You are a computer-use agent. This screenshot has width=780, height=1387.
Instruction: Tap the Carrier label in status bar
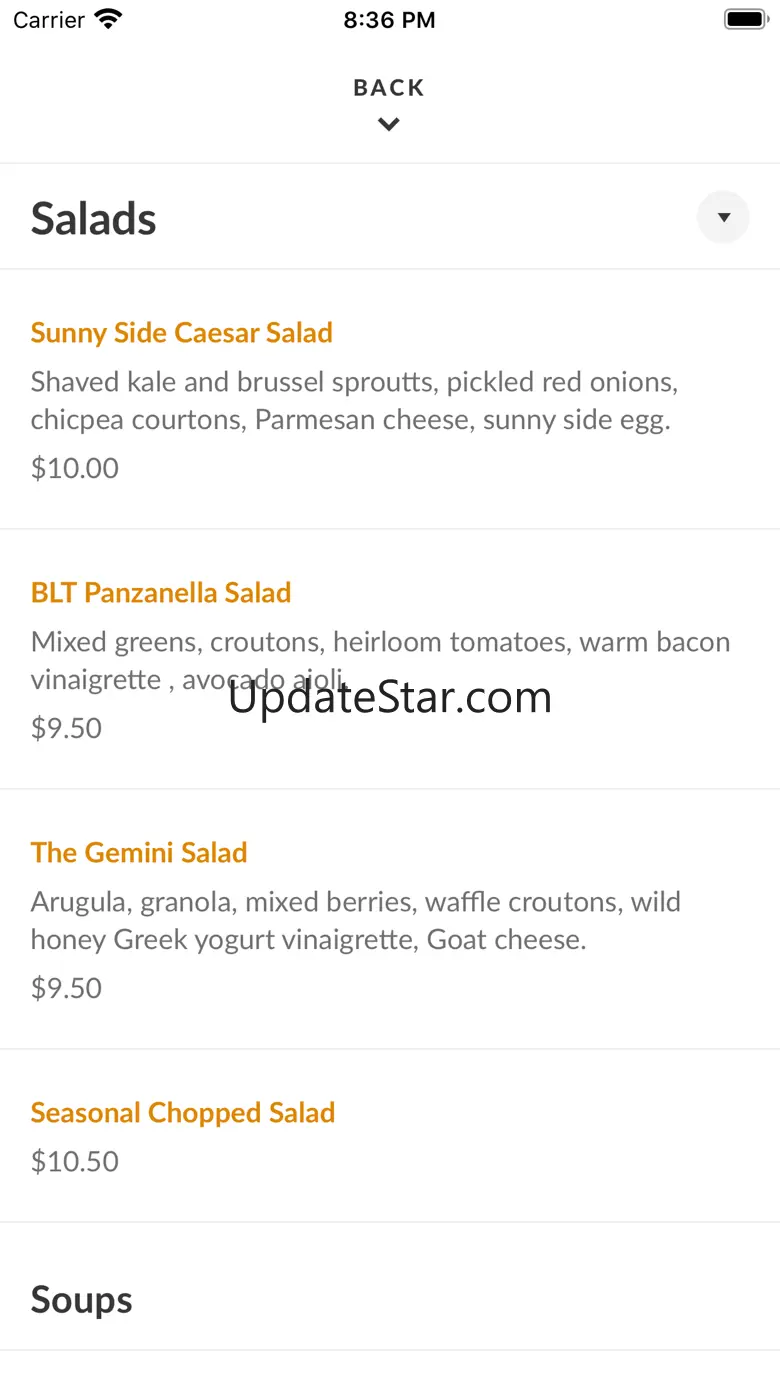point(49,20)
